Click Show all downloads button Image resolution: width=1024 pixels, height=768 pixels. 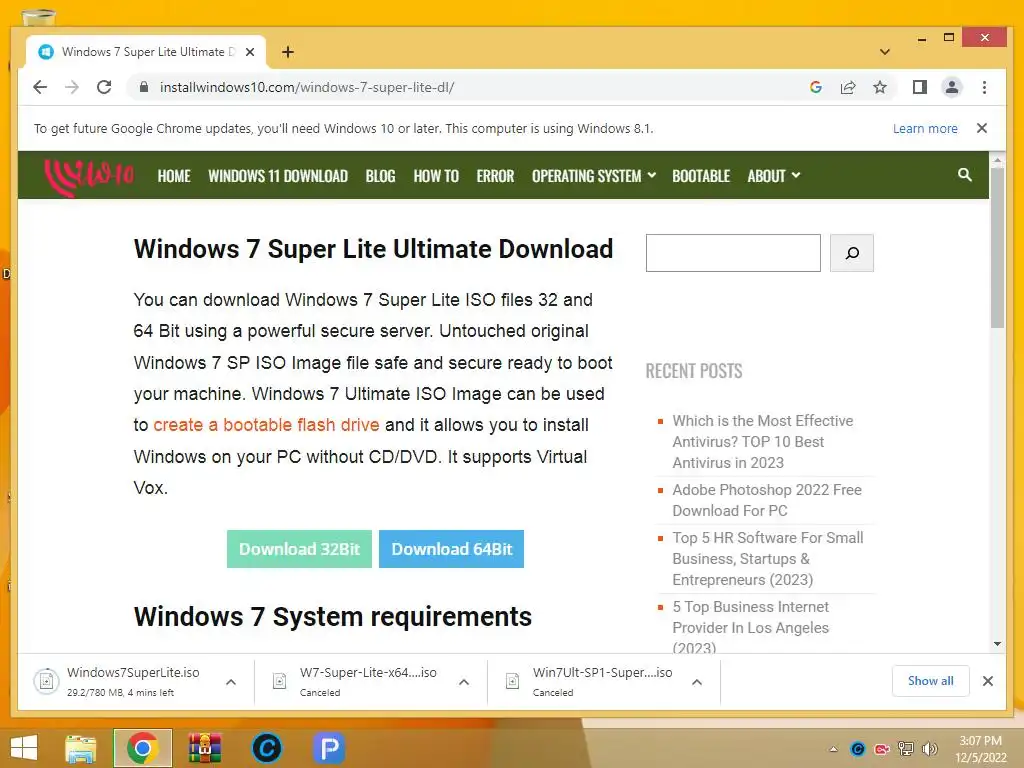point(930,681)
